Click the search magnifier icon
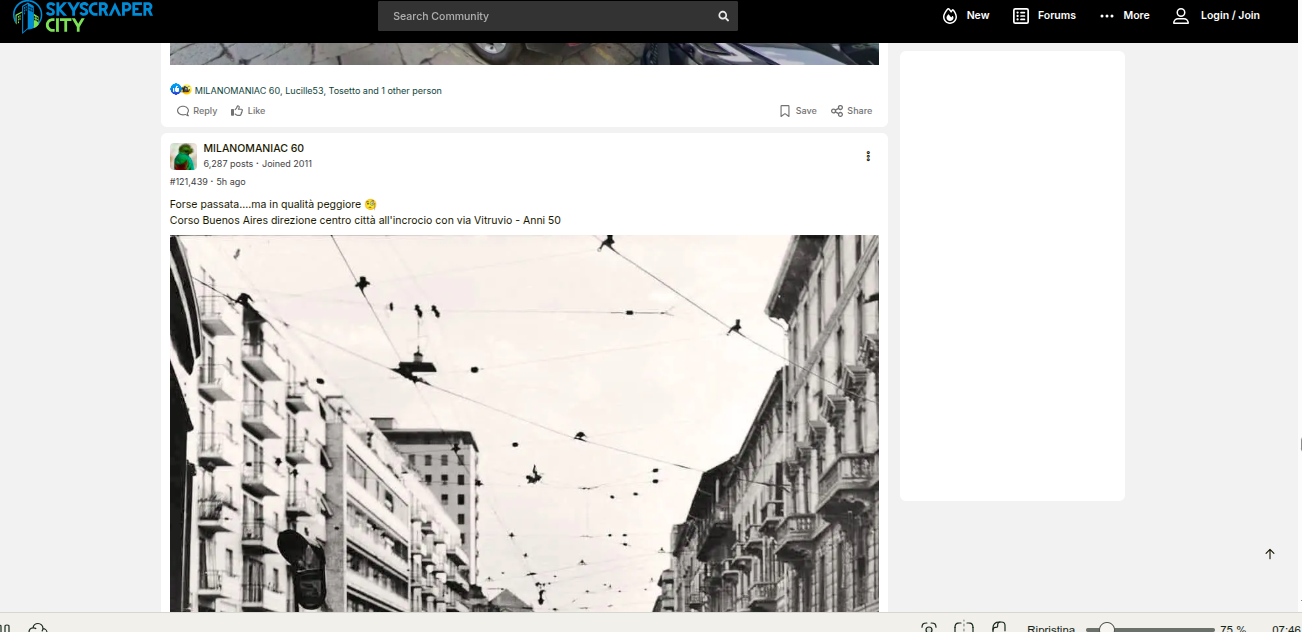The width and height of the screenshot is (1302, 632). point(723,16)
